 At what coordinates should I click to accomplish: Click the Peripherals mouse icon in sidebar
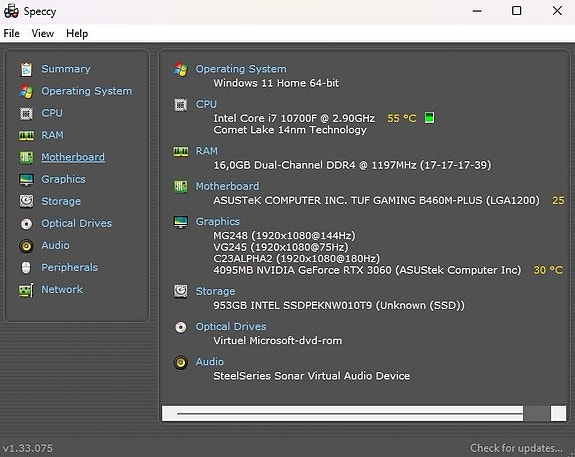click(26, 268)
